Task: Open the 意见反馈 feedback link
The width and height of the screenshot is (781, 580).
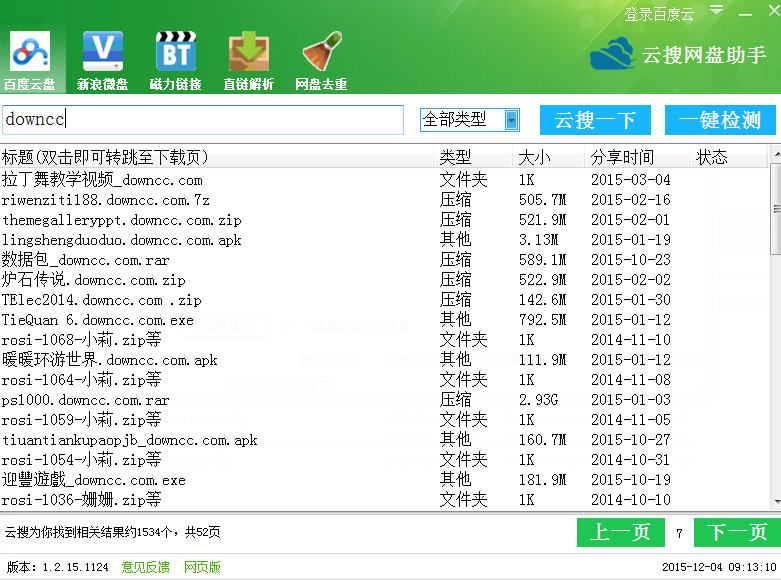Action: coord(145,567)
